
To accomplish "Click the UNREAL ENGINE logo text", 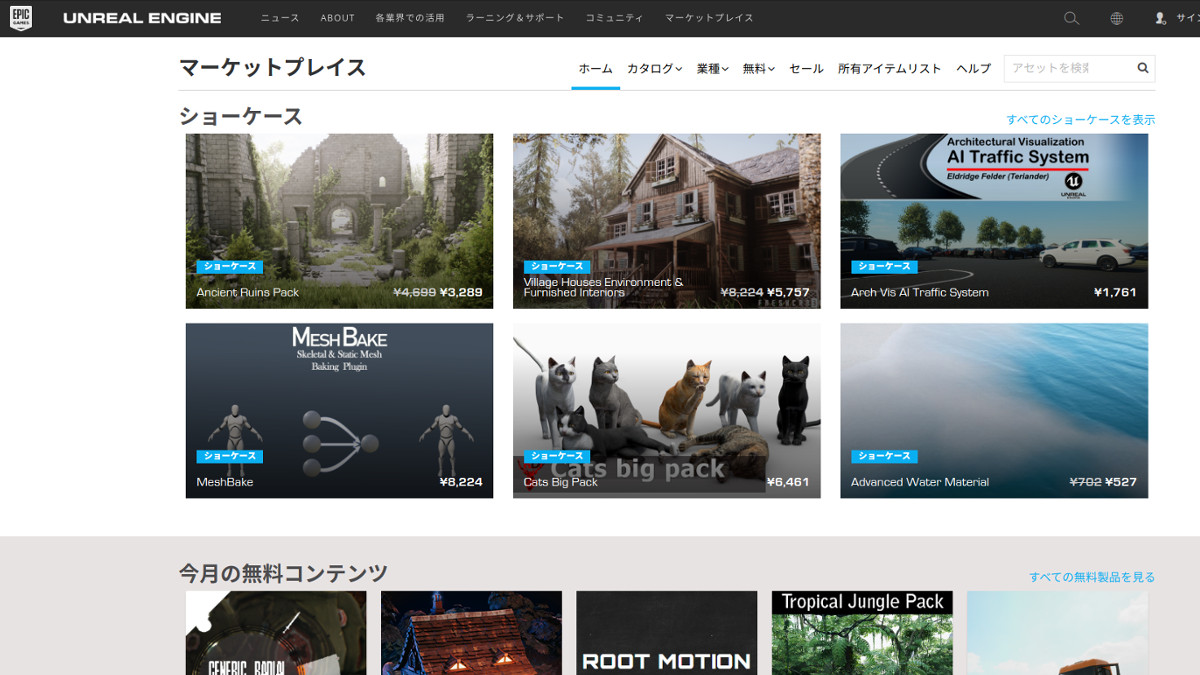I will (142, 18).
